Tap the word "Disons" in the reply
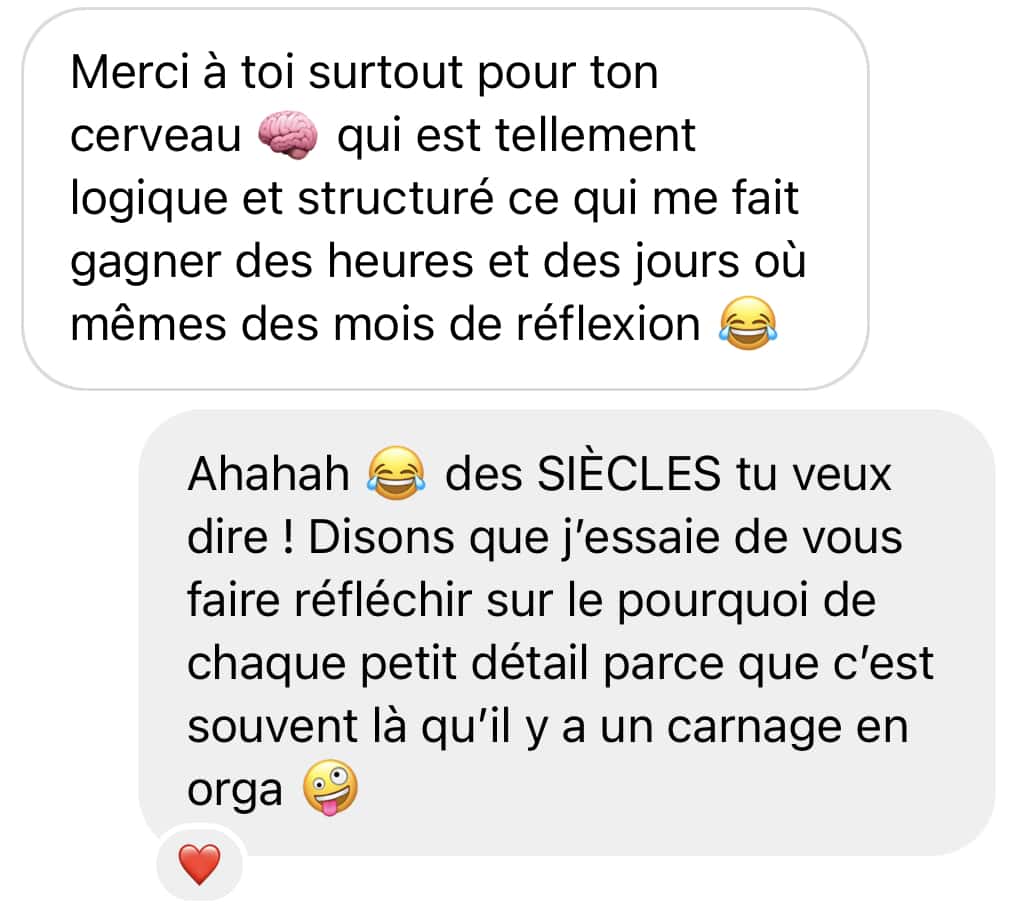The image size is (1032, 917). point(382,537)
